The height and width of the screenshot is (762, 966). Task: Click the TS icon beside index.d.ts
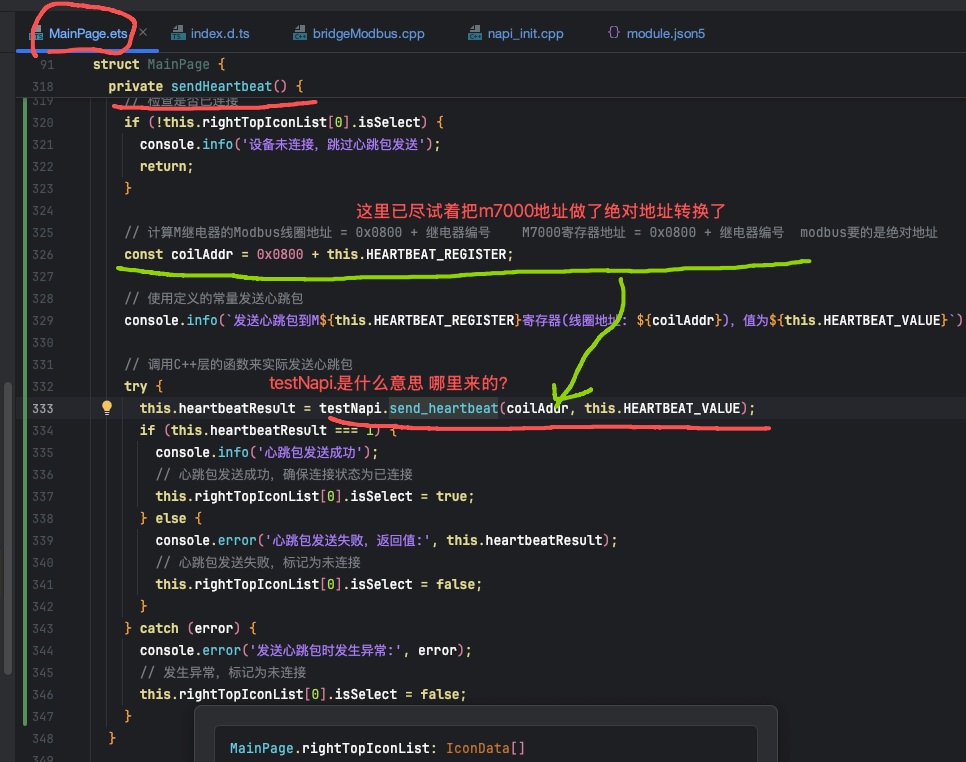click(x=177, y=32)
